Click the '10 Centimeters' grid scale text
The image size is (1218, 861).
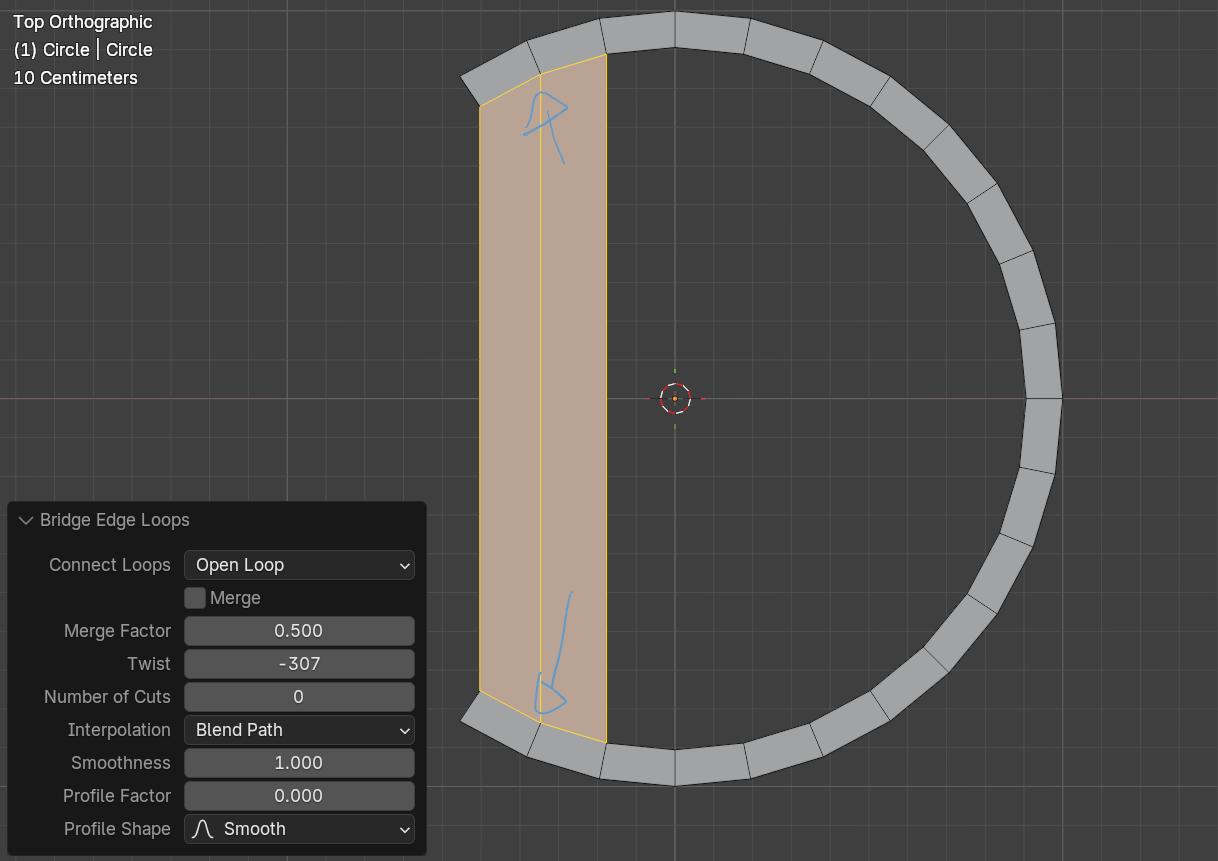[x=76, y=78]
